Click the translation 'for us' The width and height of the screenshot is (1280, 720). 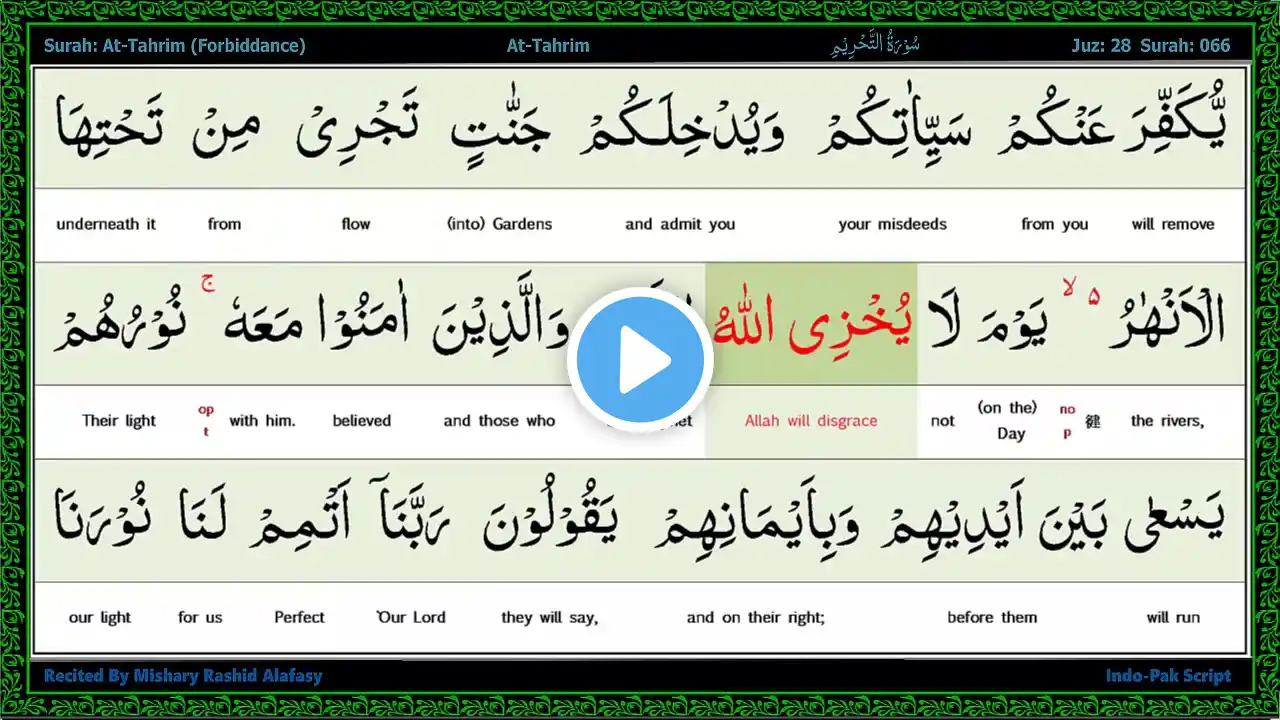200,617
